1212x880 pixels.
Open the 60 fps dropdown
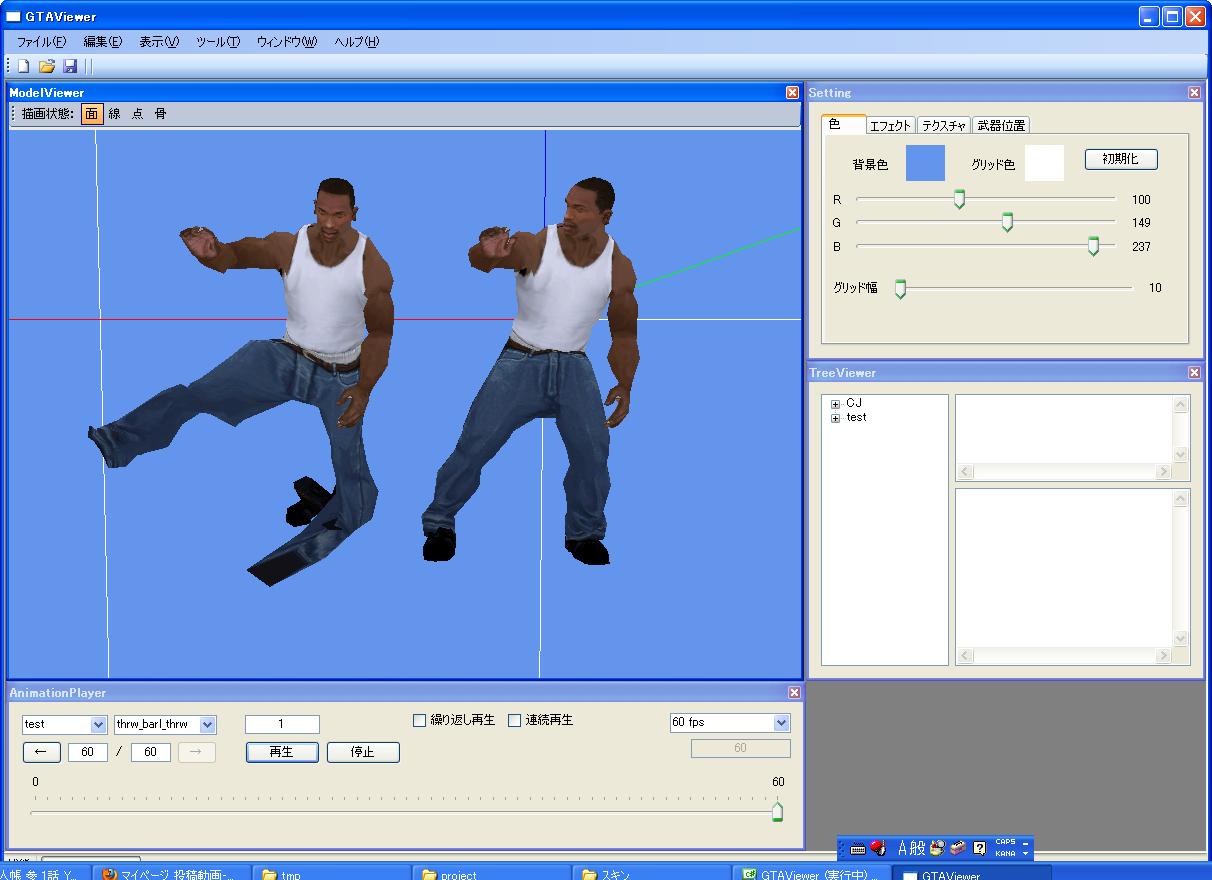tap(781, 722)
